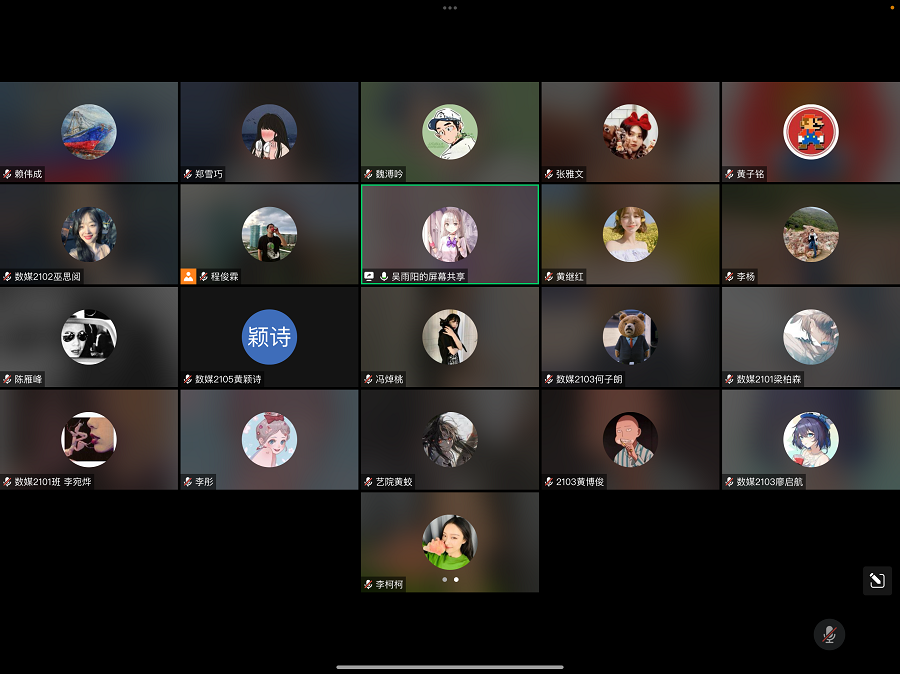
Task: Tap the muted mic icon beside 李柯柯
Action: point(368,584)
